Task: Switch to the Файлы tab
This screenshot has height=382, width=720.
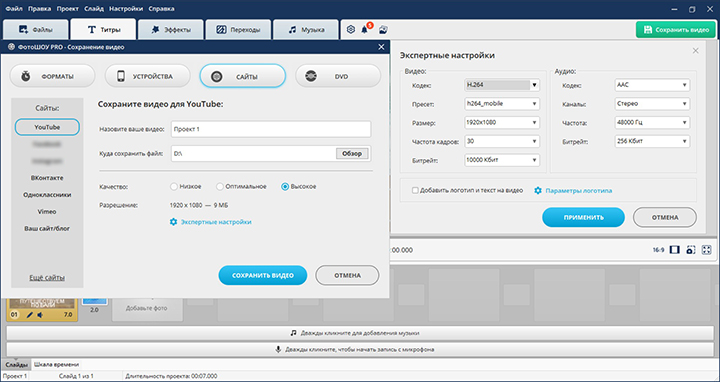Action: pyautogui.click(x=36, y=30)
